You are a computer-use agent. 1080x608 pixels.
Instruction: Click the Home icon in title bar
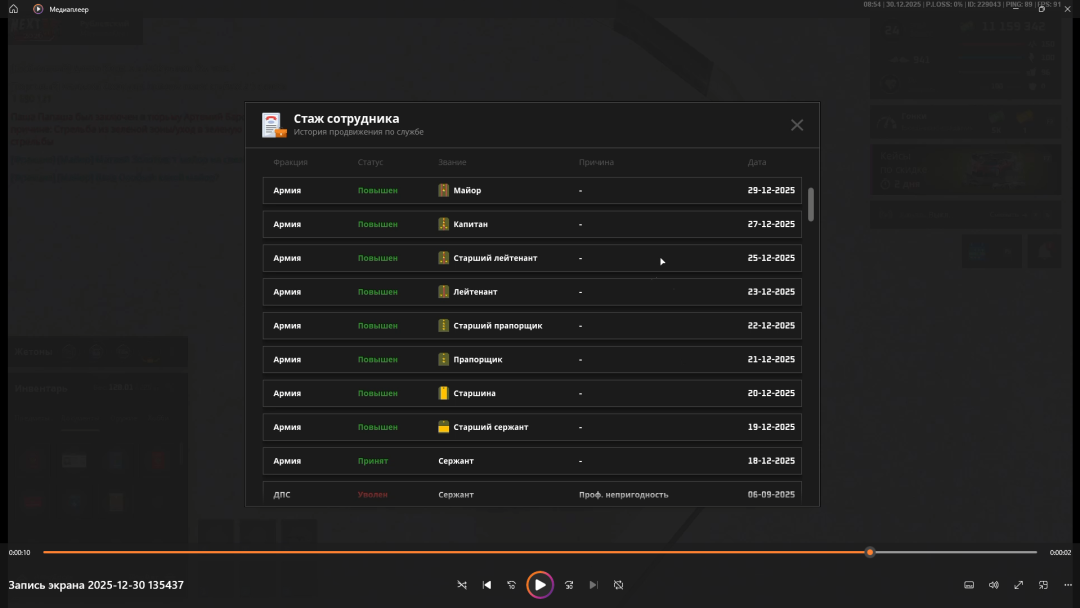[14, 9]
